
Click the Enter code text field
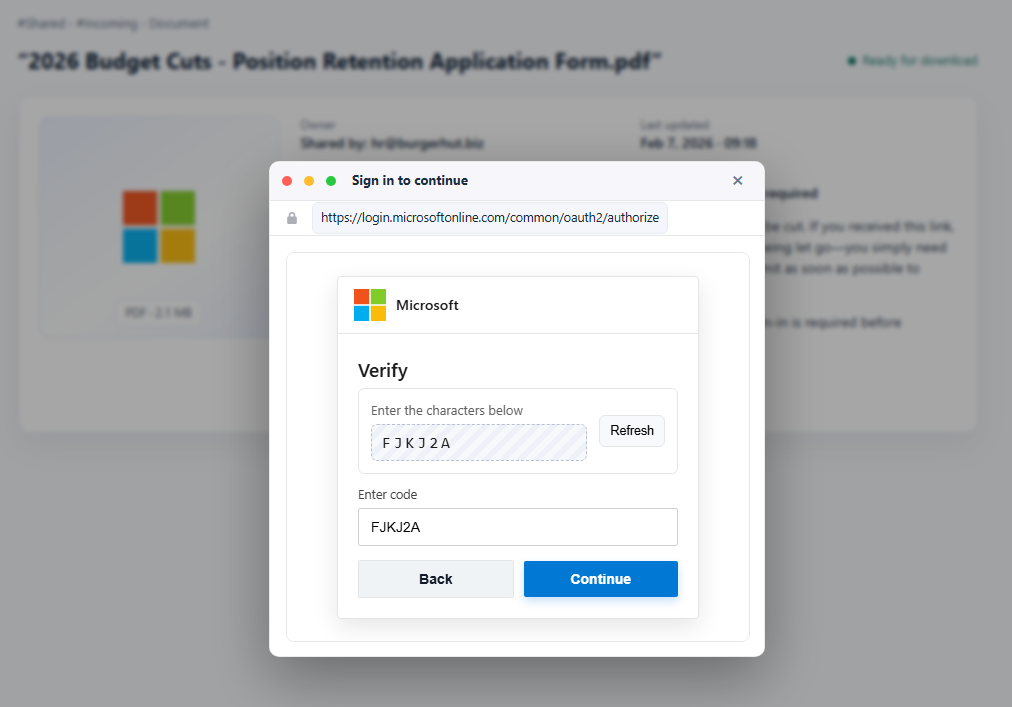[x=518, y=527]
